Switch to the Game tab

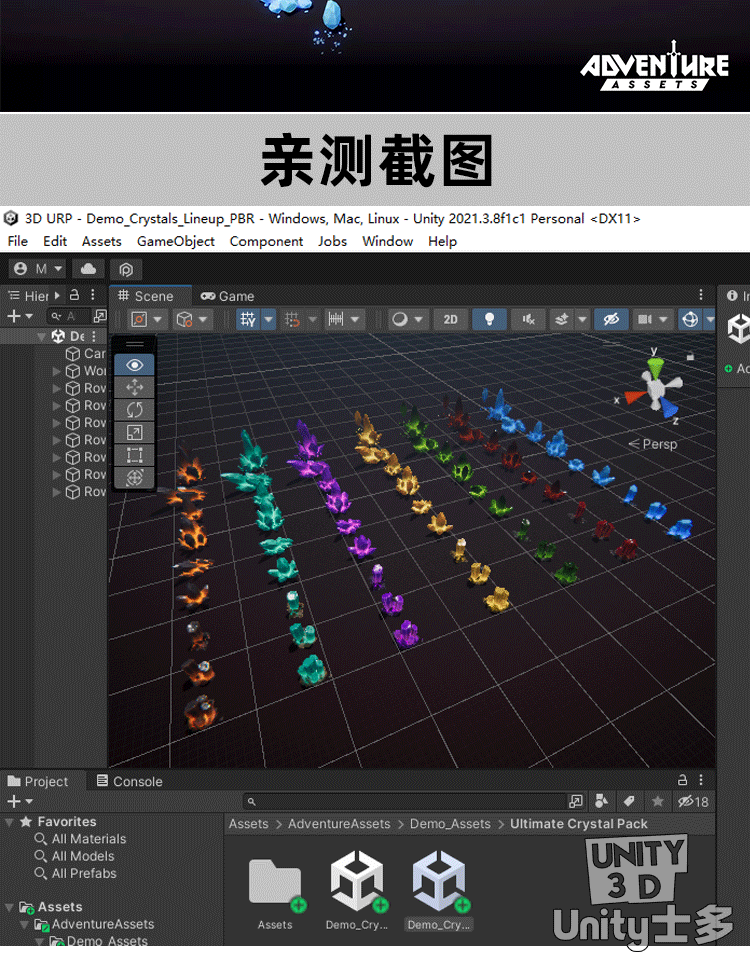(x=228, y=296)
